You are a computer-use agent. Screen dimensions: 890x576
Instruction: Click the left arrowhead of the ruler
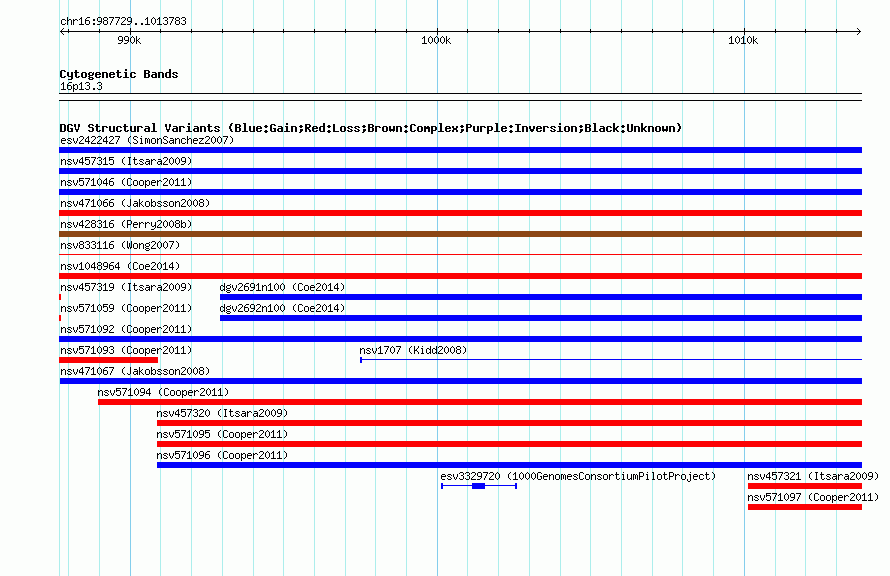point(63,31)
